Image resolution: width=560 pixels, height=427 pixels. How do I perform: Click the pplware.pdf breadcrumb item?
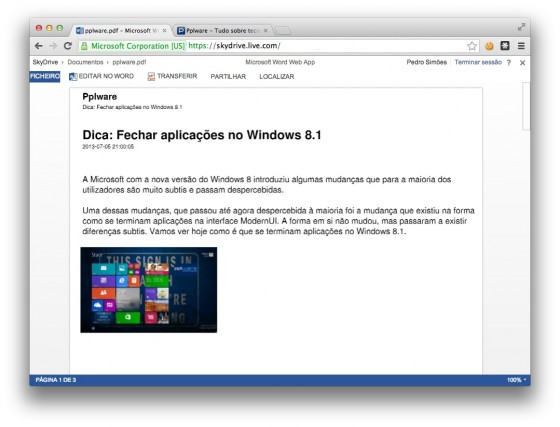tap(129, 62)
